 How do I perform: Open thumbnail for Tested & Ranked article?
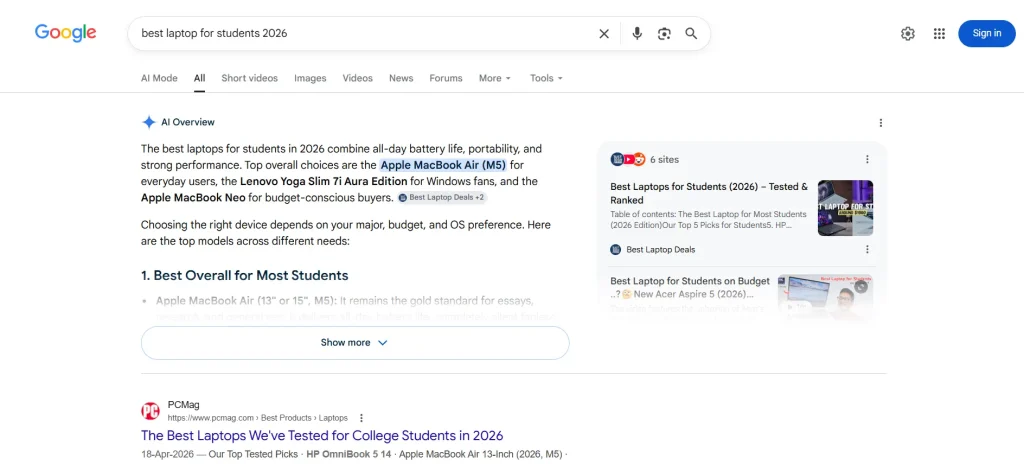pos(845,208)
